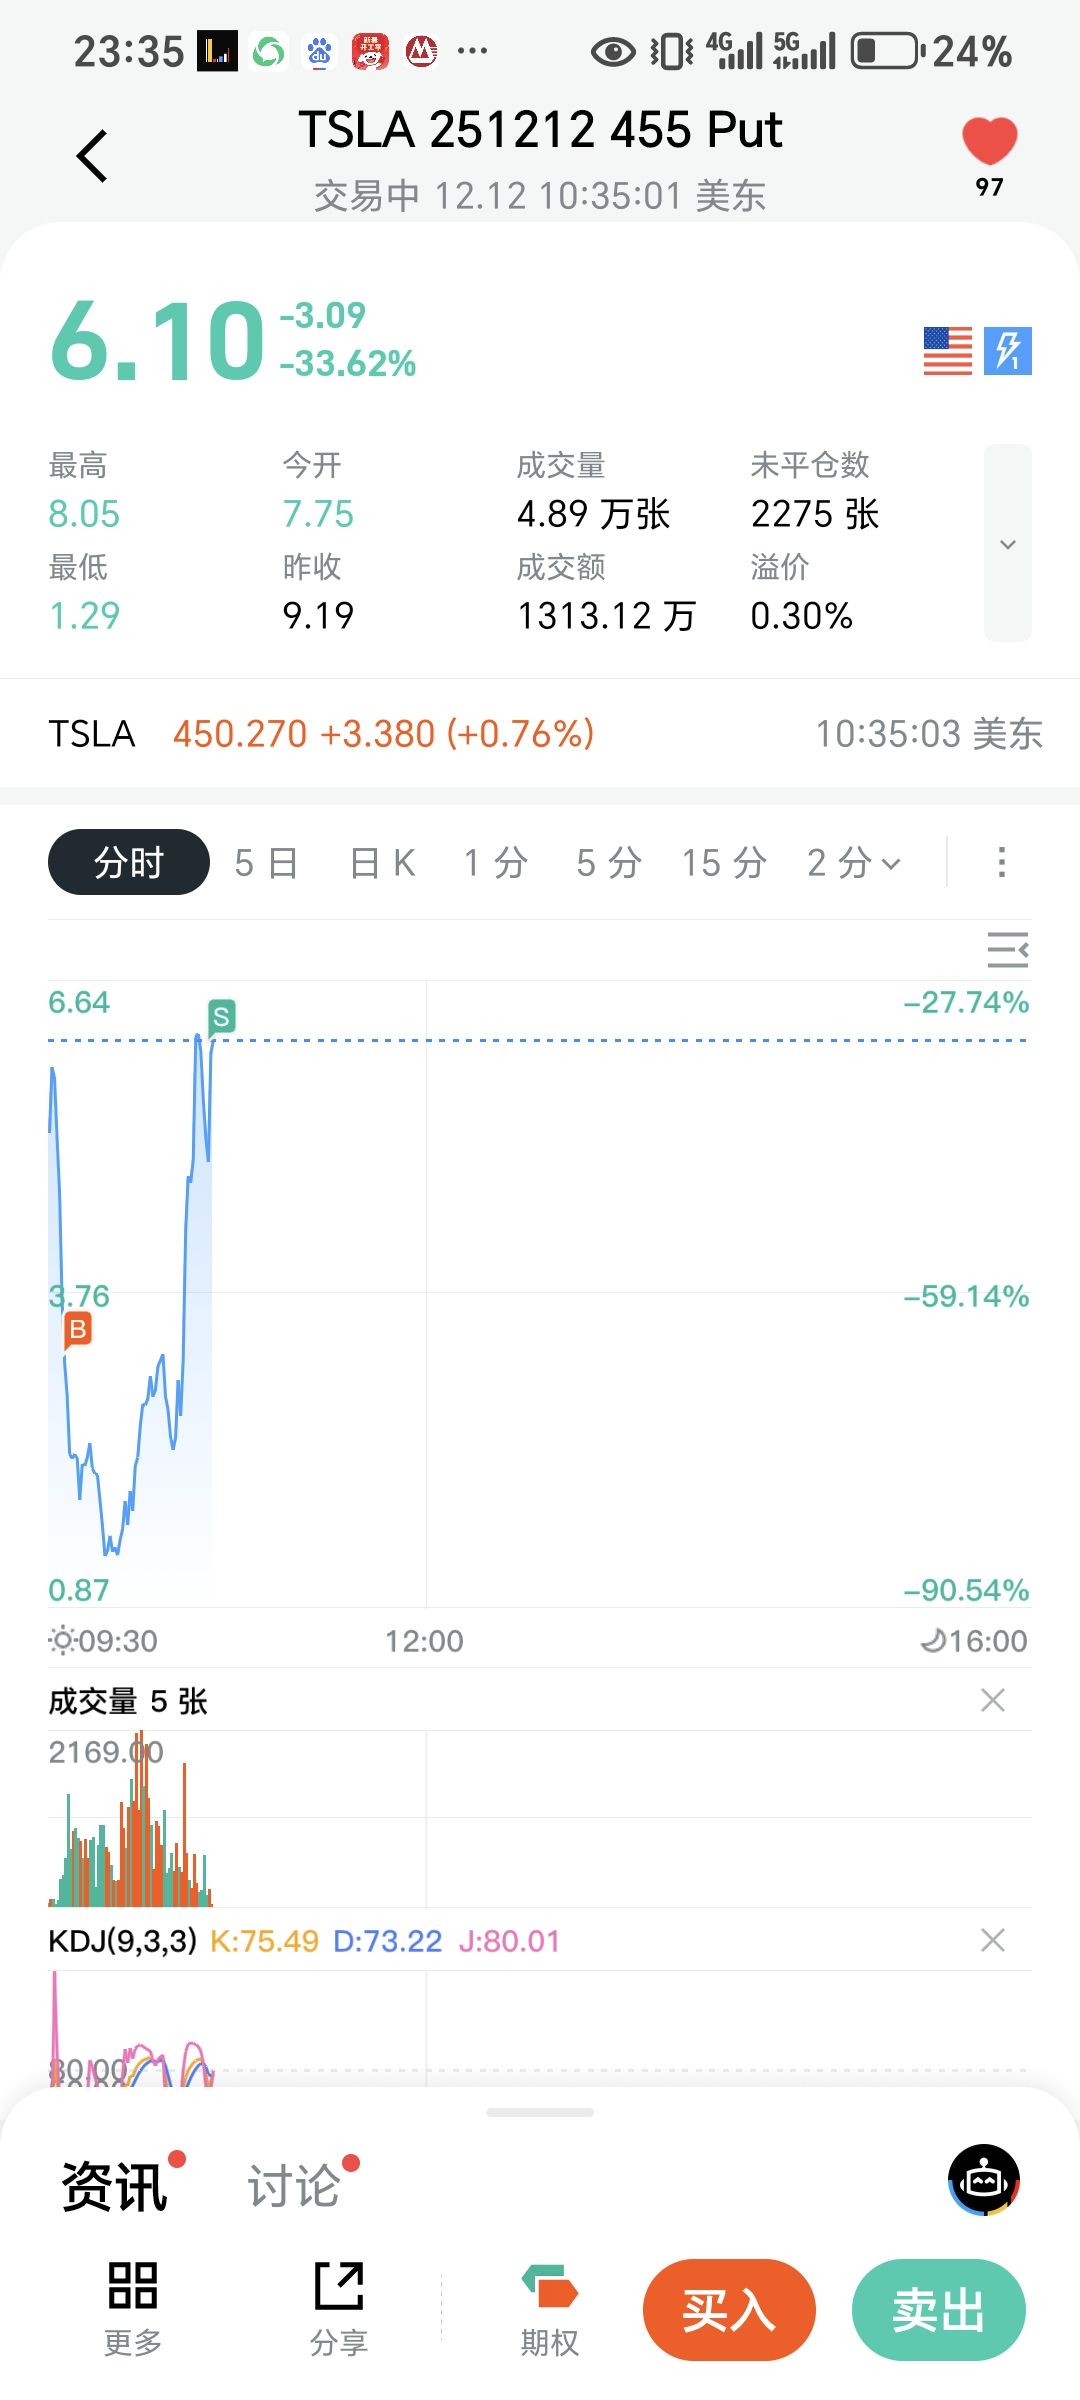
Task: Tap the back arrow icon
Action: [x=92, y=156]
